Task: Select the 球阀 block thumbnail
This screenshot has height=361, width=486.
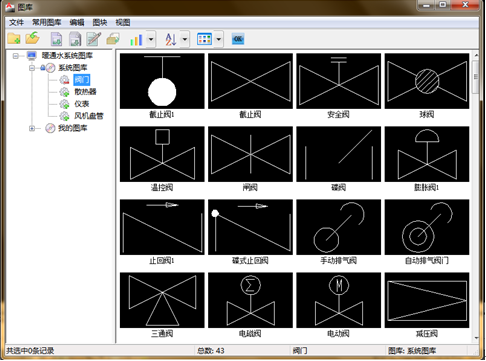Action: [427, 81]
